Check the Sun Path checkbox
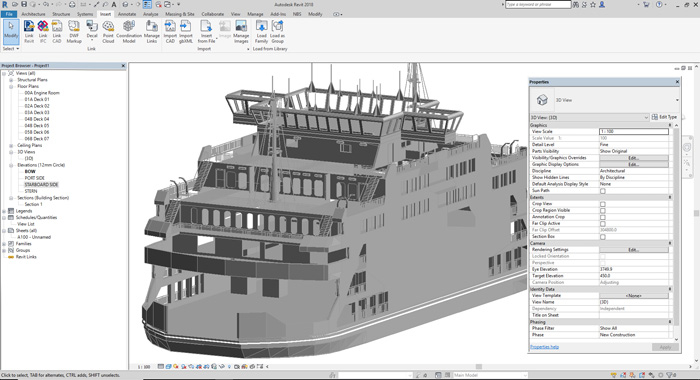 pos(603,191)
